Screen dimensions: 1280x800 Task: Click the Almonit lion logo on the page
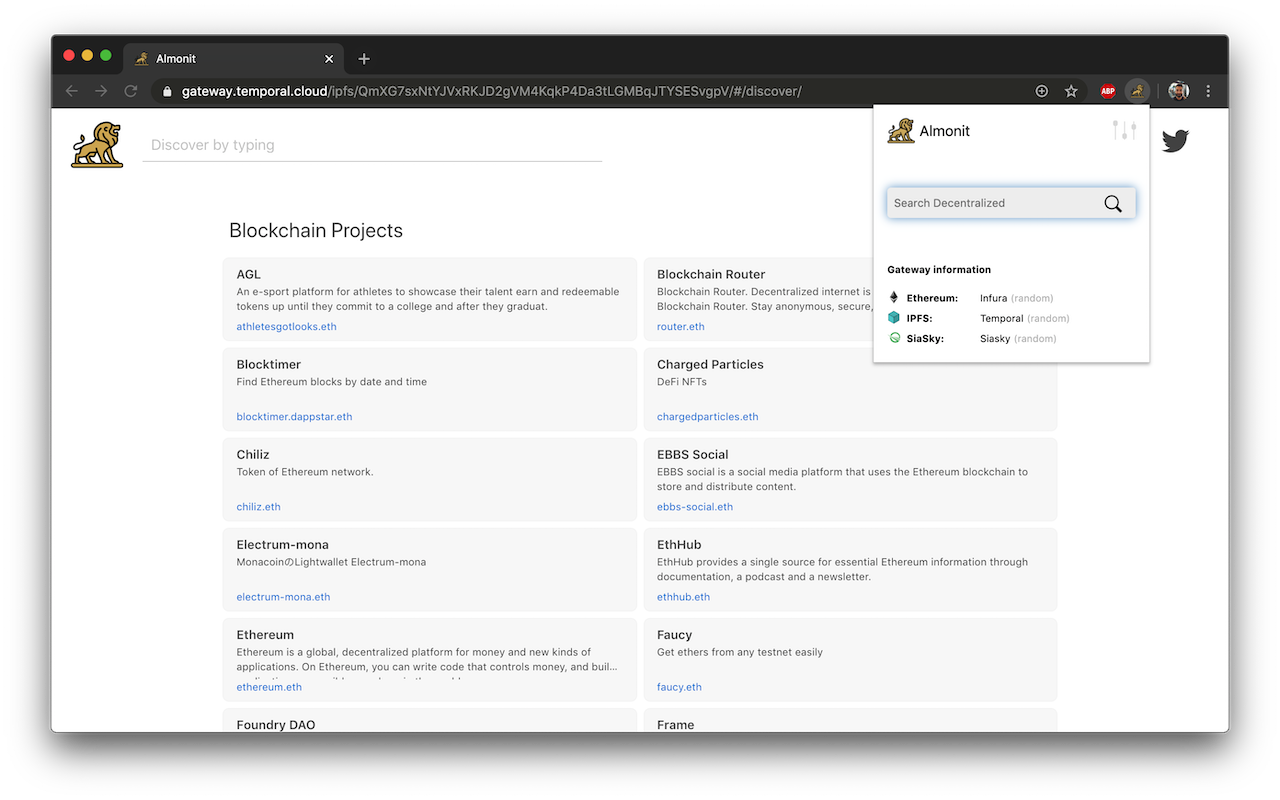(97, 145)
